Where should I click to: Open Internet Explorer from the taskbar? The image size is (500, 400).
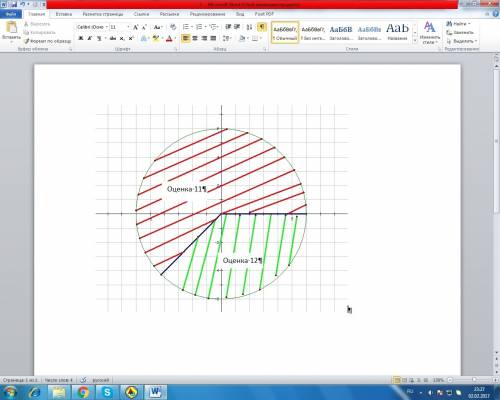(34, 392)
